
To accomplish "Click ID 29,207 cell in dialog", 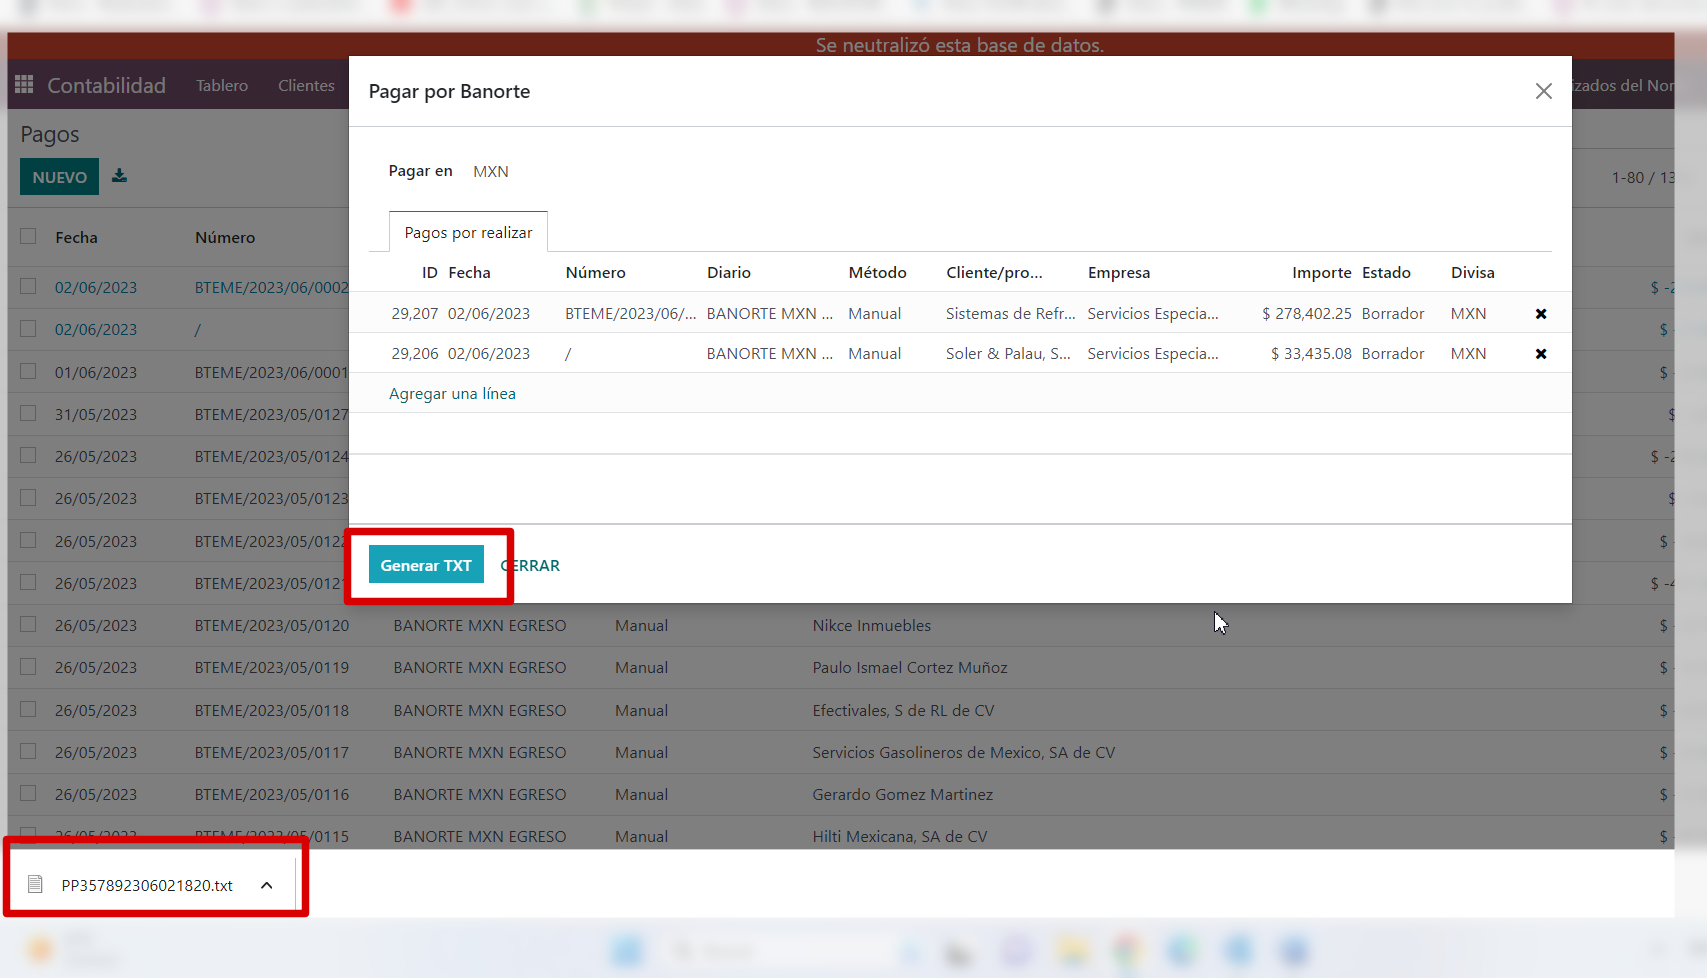I will (414, 314).
